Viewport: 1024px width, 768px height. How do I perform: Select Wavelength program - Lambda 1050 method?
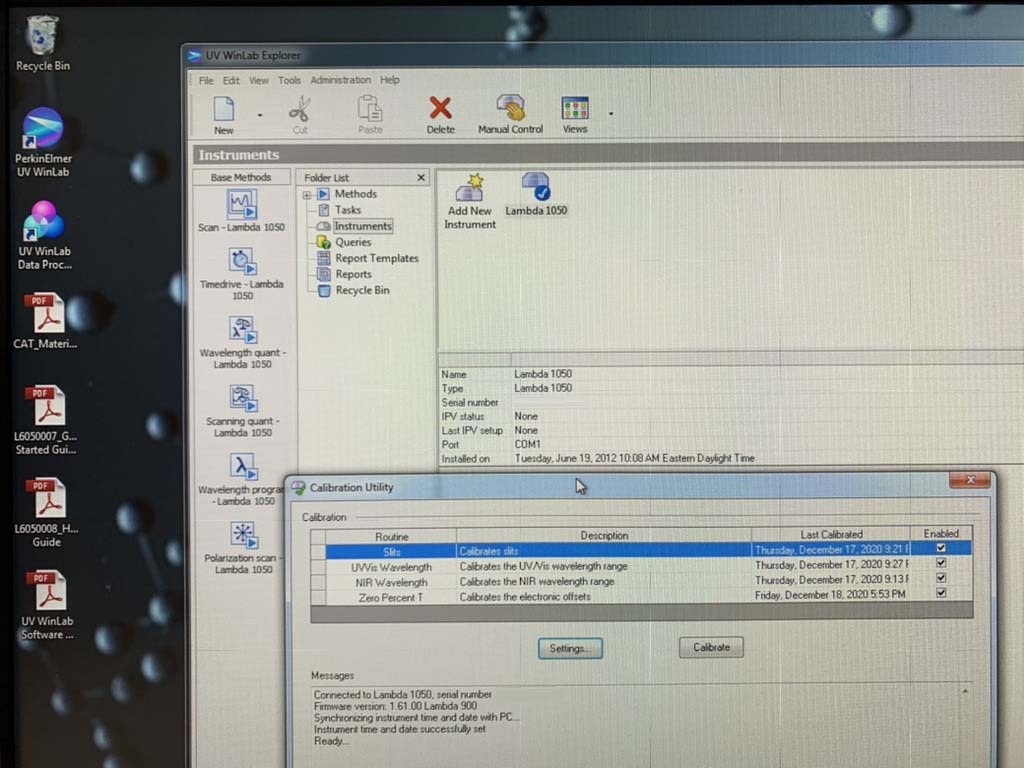tap(242, 480)
